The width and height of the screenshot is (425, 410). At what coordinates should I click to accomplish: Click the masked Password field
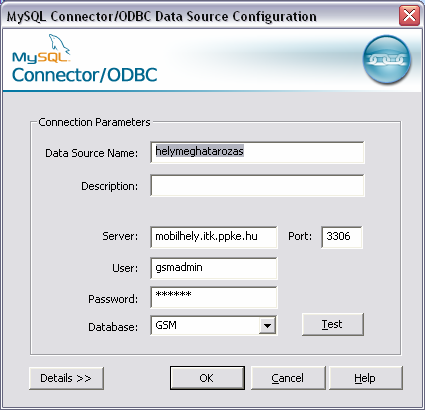214,297
